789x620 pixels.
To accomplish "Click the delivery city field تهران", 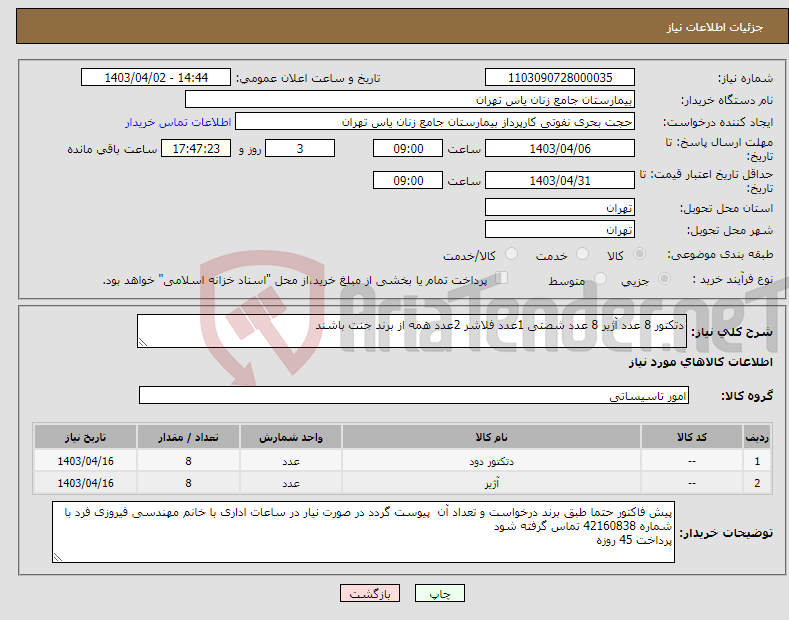I will pyautogui.click(x=560, y=229).
